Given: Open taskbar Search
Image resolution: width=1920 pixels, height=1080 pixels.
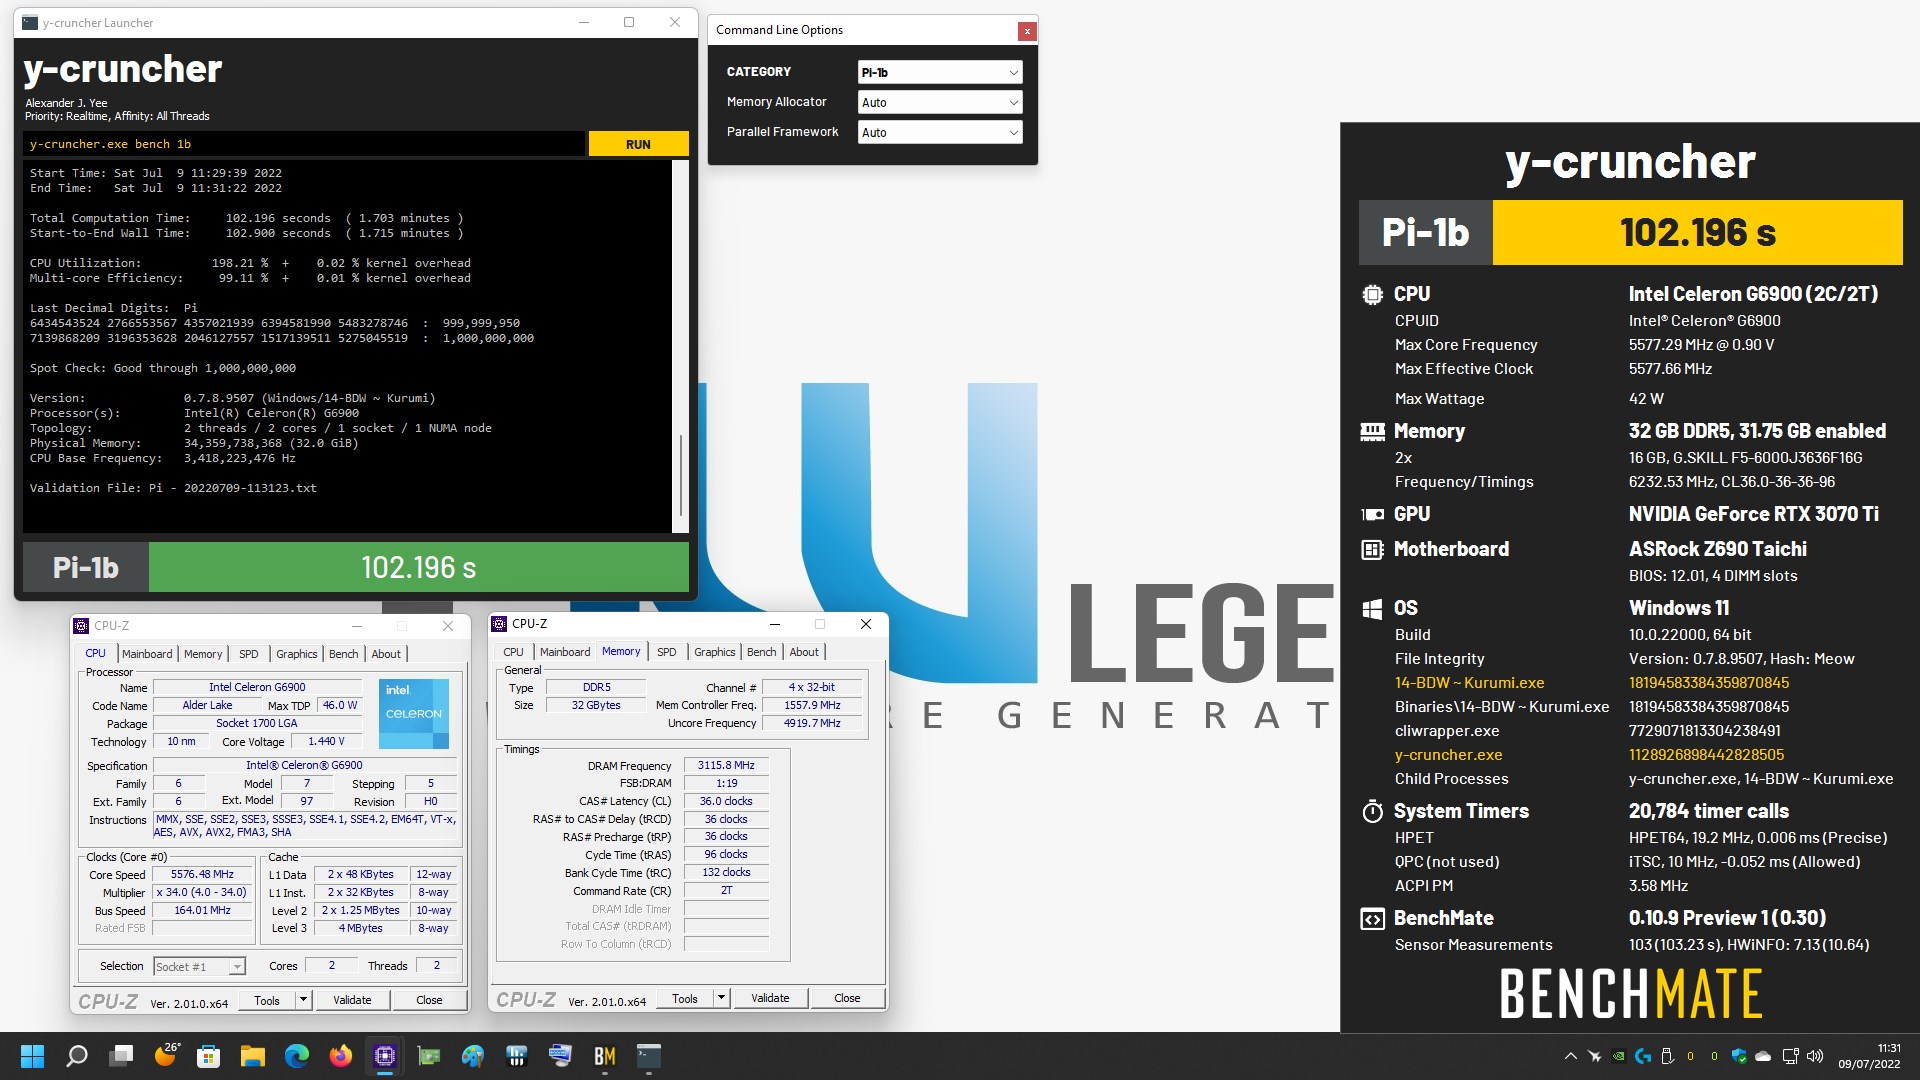Looking at the screenshot, I should pos(77,1056).
